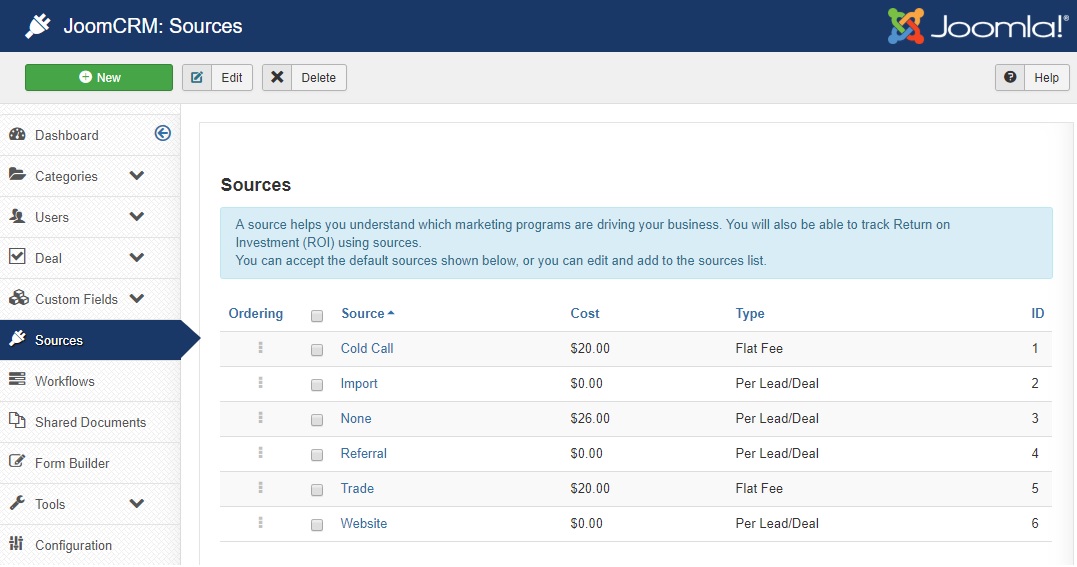Click the Shared Documents files icon
1077x567 pixels.
[17, 420]
